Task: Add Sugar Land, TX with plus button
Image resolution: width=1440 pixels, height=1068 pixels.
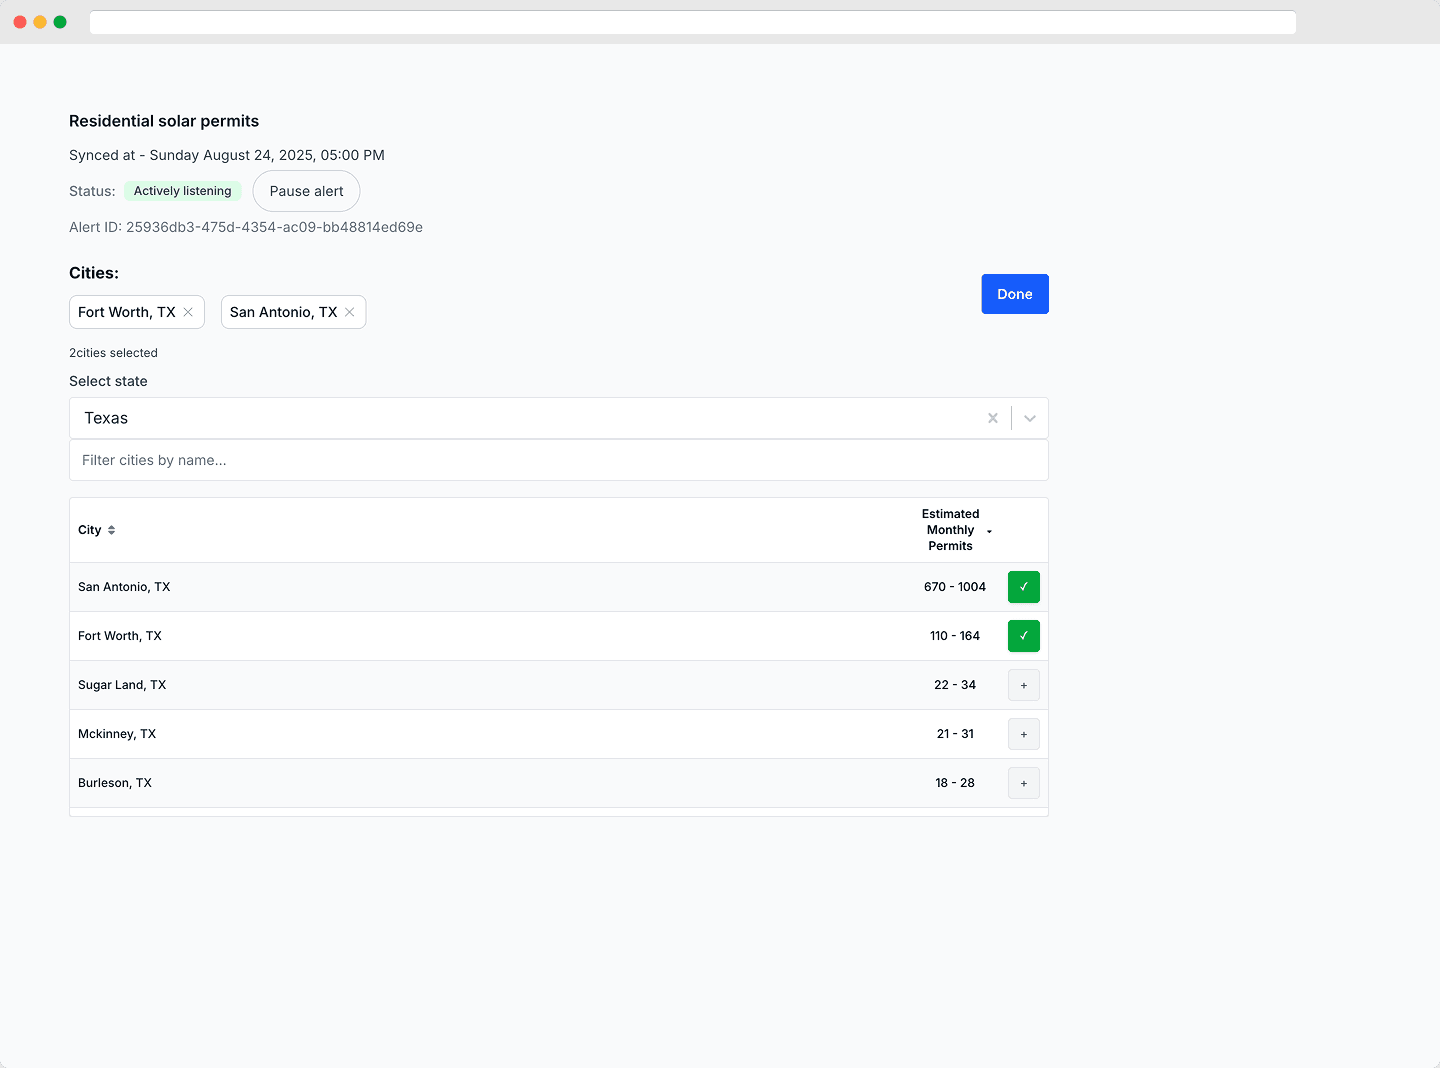Action: tap(1023, 685)
